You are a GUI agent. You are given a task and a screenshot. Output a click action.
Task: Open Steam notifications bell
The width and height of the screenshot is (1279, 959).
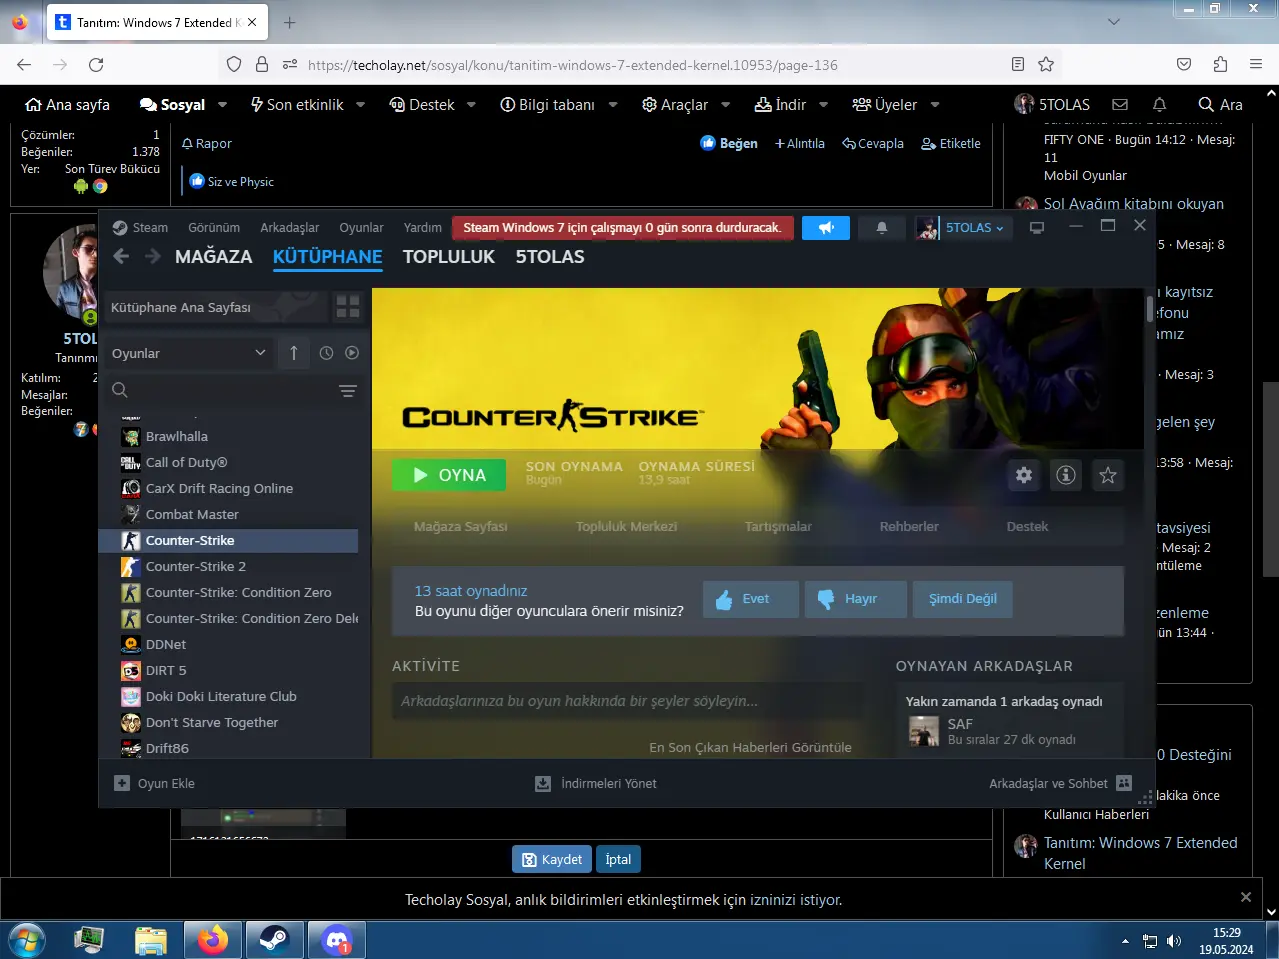882,228
